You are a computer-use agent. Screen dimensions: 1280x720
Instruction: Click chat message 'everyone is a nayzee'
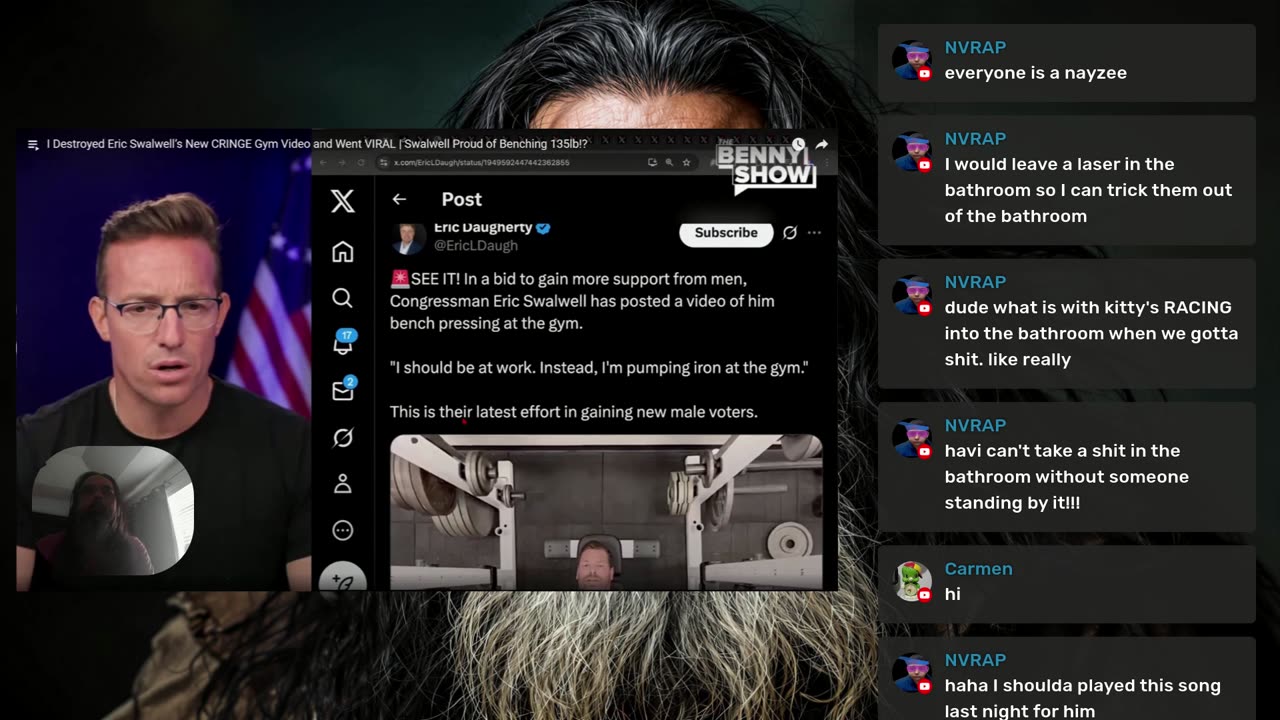pyautogui.click(x=1035, y=73)
